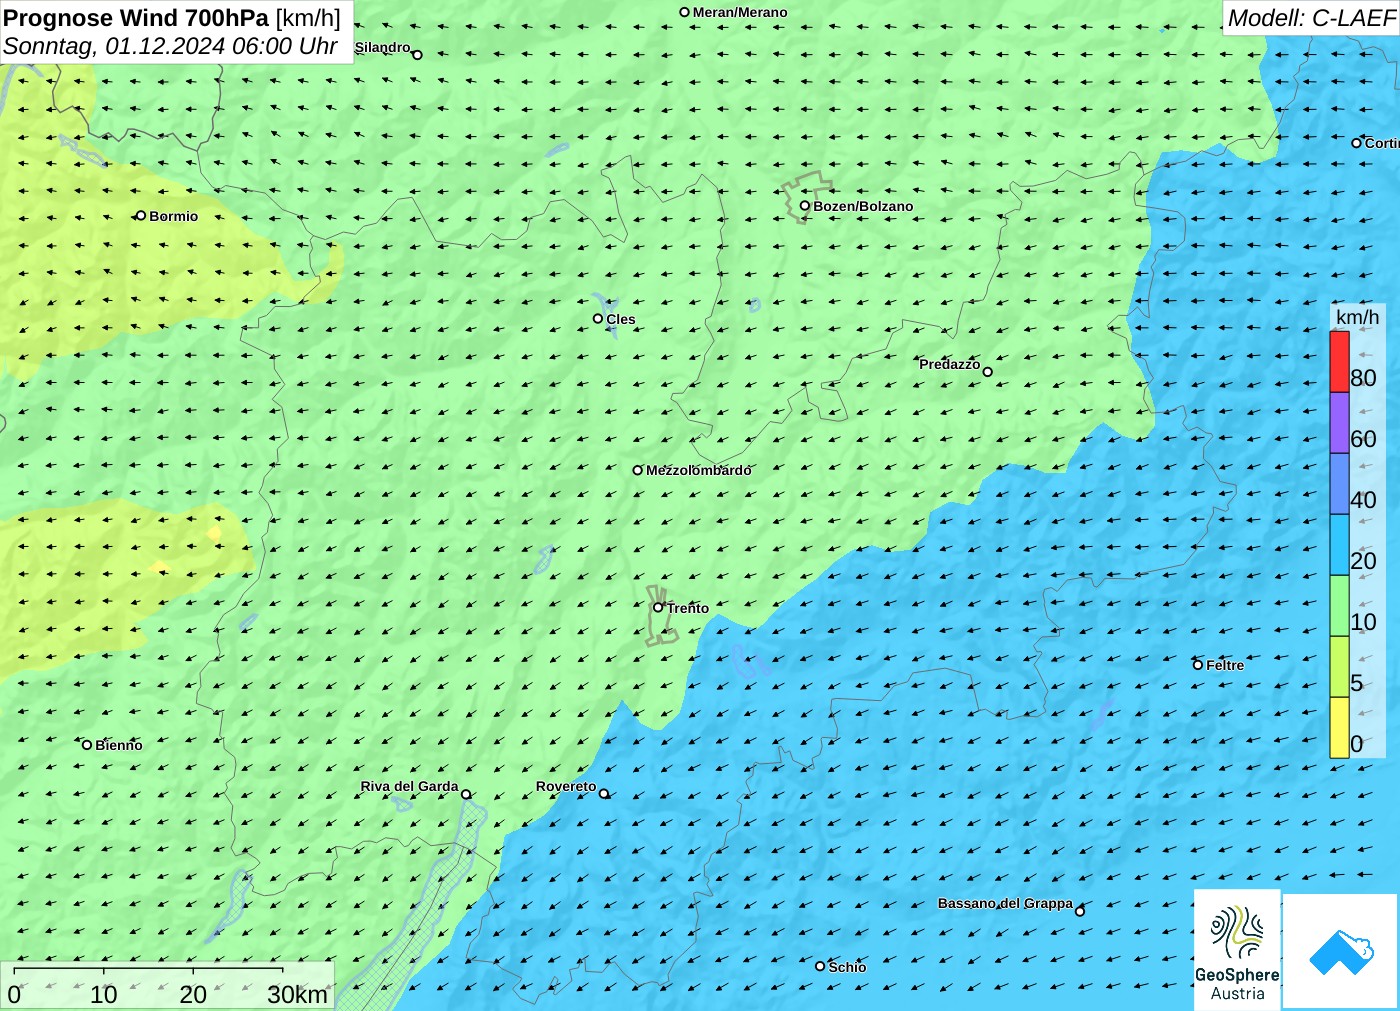Click the red 80 km/h legend swatch
The height and width of the screenshot is (1011, 1400).
[1339, 361]
